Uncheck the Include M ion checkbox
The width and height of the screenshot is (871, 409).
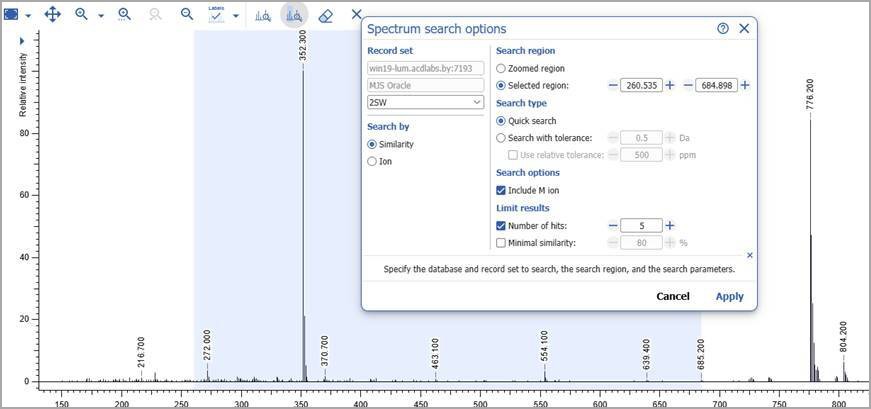tap(501, 190)
